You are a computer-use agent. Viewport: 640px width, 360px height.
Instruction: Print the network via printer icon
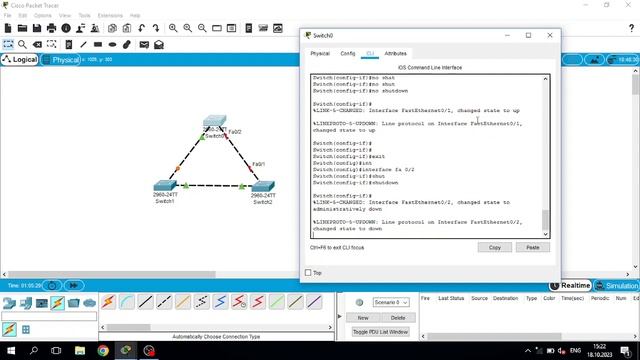tap(51, 28)
